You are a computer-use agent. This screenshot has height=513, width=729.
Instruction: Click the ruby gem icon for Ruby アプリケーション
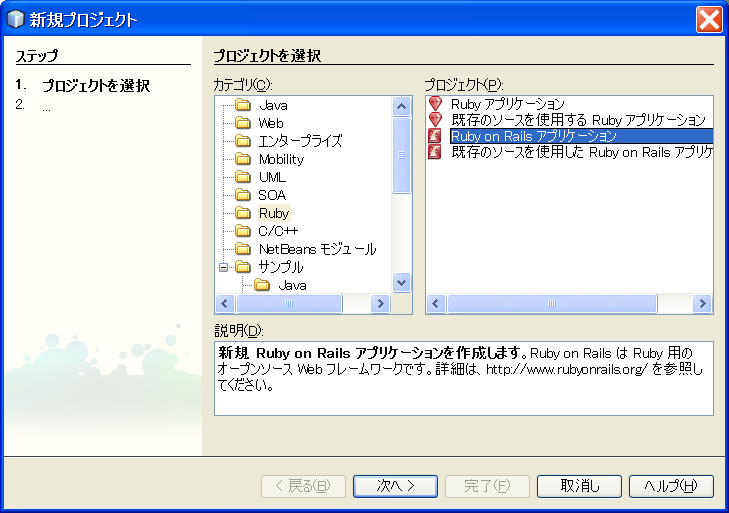pos(435,103)
